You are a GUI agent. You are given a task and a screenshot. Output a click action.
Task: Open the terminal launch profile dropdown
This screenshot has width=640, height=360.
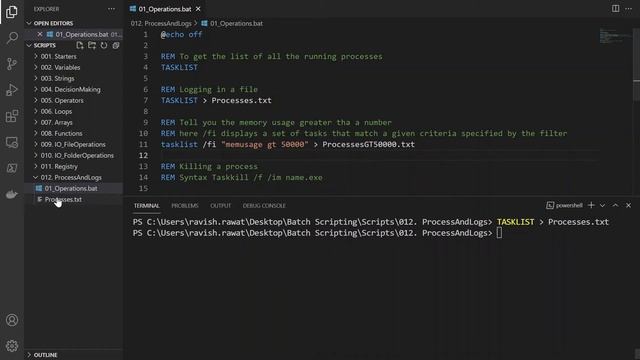click(x=602, y=205)
